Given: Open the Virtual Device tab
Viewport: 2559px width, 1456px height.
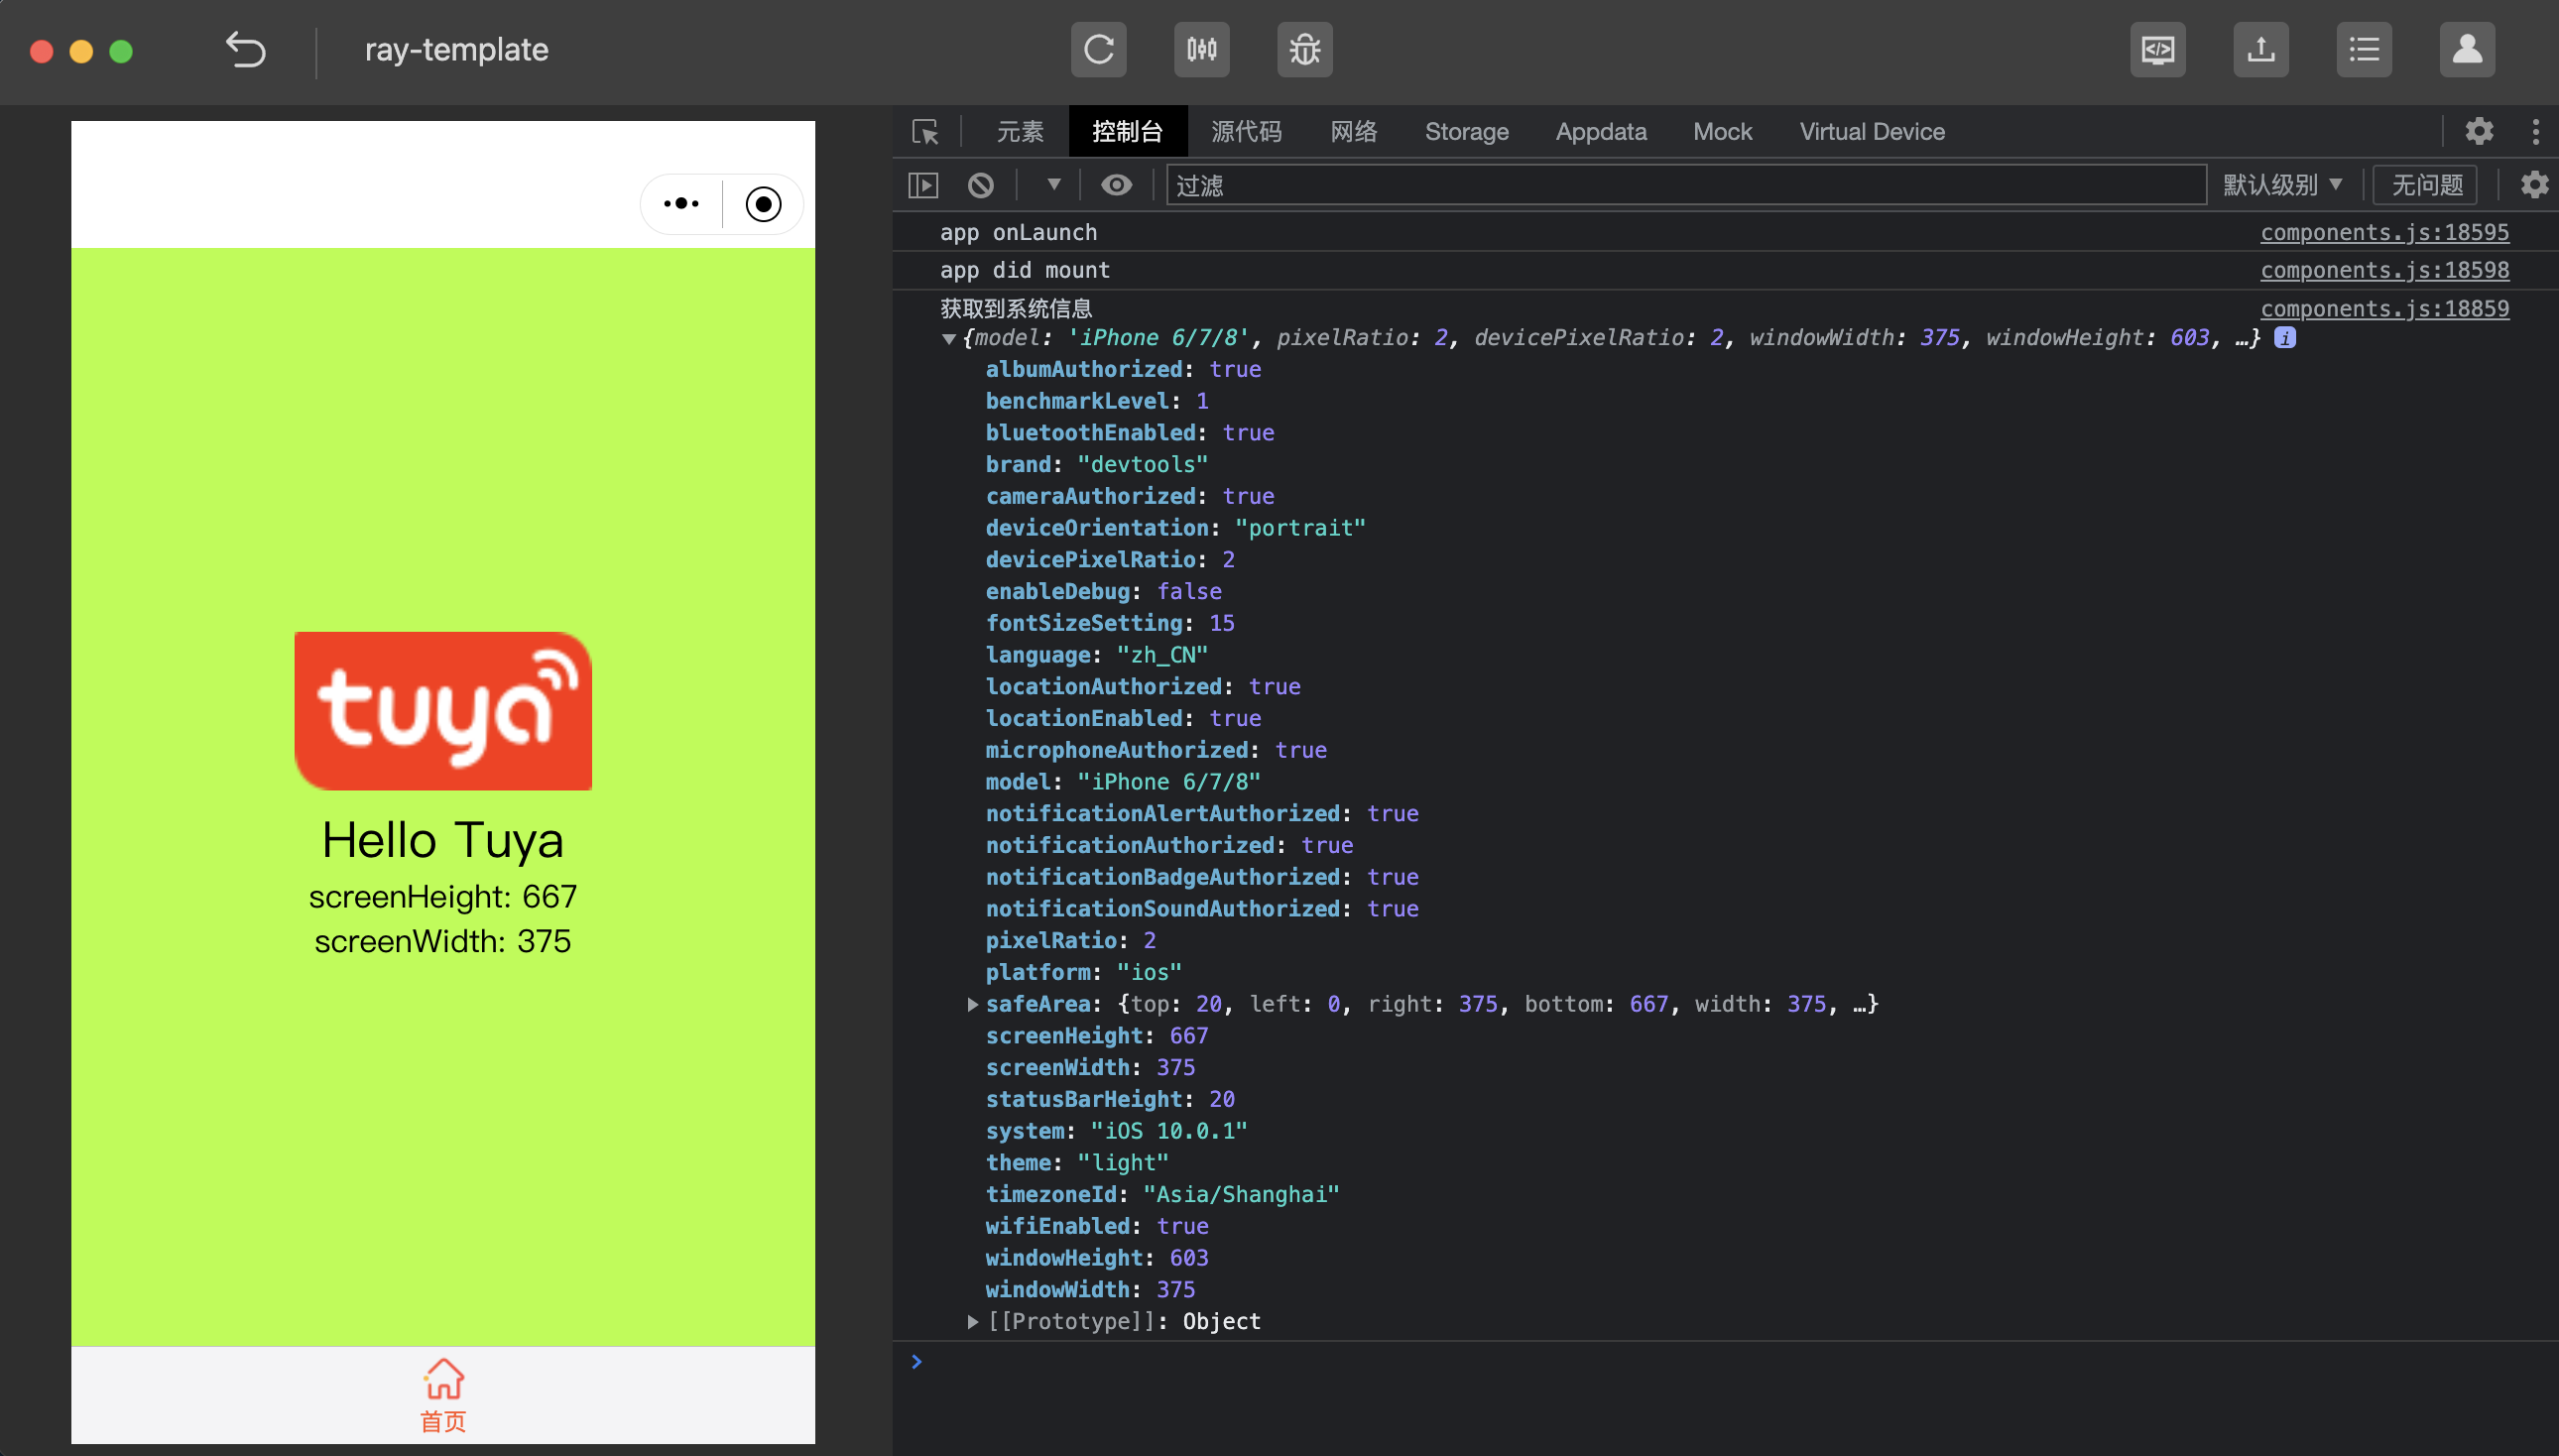Looking at the screenshot, I should 1871,131.
